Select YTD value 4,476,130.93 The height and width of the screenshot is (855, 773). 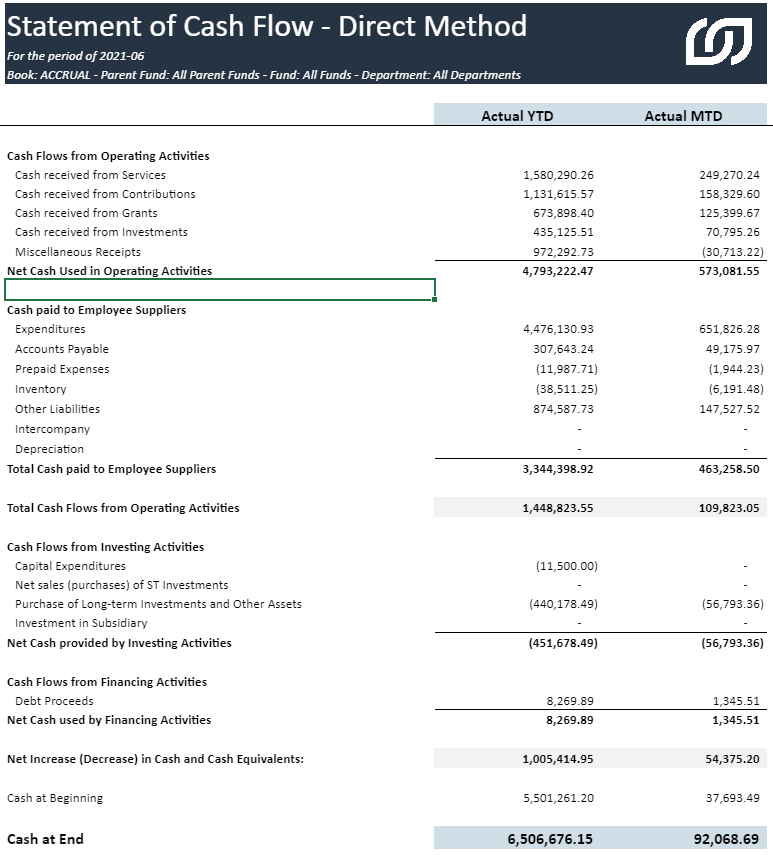tap(558, 329)
